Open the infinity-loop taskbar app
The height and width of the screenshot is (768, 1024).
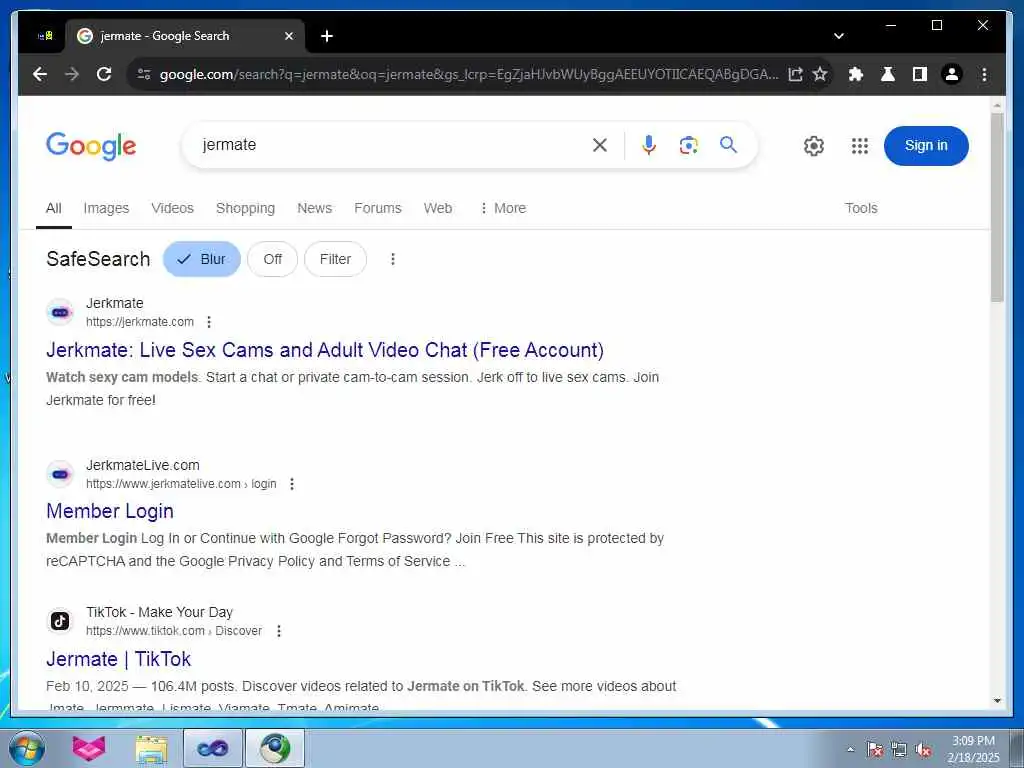pyautogui.click(x=212, y=748)
